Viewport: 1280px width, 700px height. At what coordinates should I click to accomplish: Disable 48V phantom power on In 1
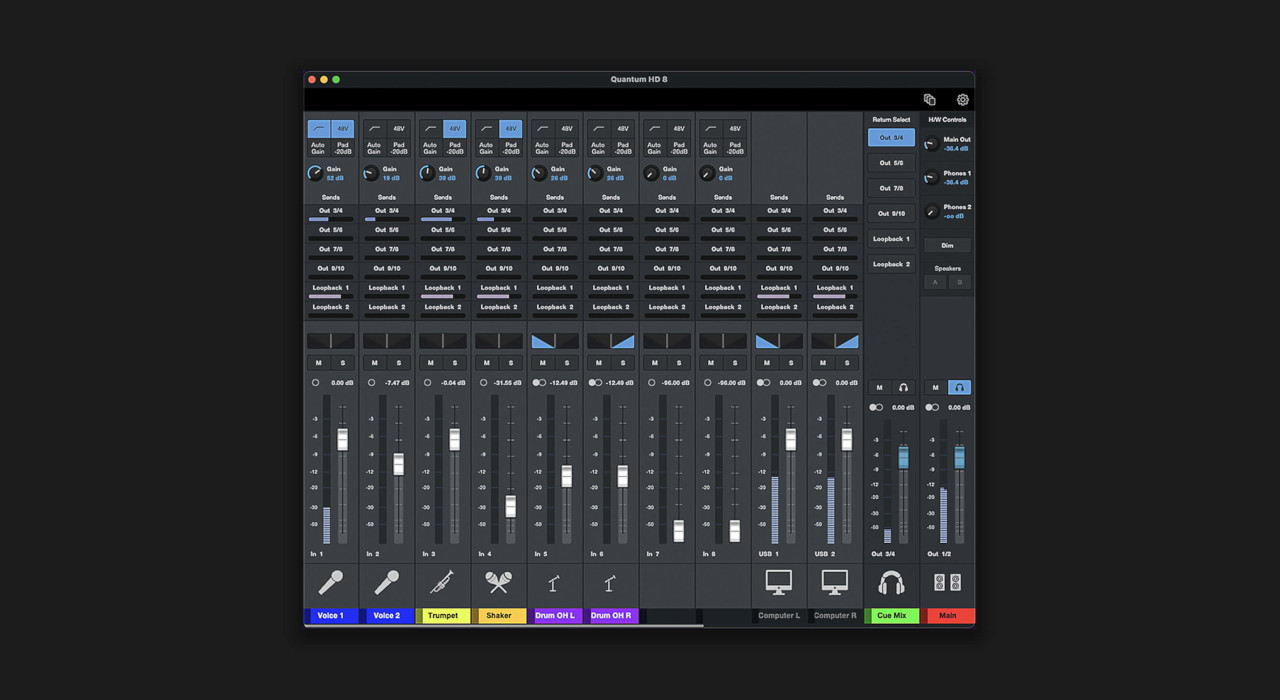click(343, 129)
